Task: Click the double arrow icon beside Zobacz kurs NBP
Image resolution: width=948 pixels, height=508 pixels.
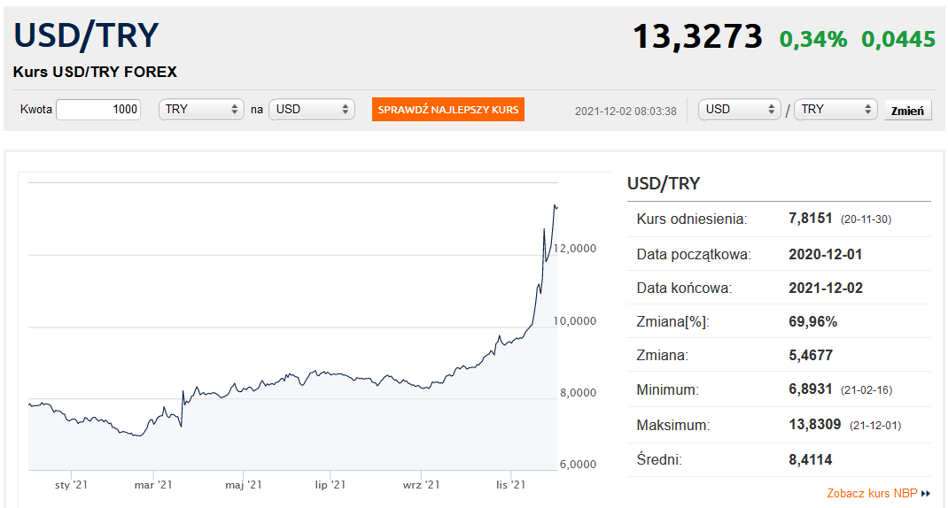Action: point(926,493)
